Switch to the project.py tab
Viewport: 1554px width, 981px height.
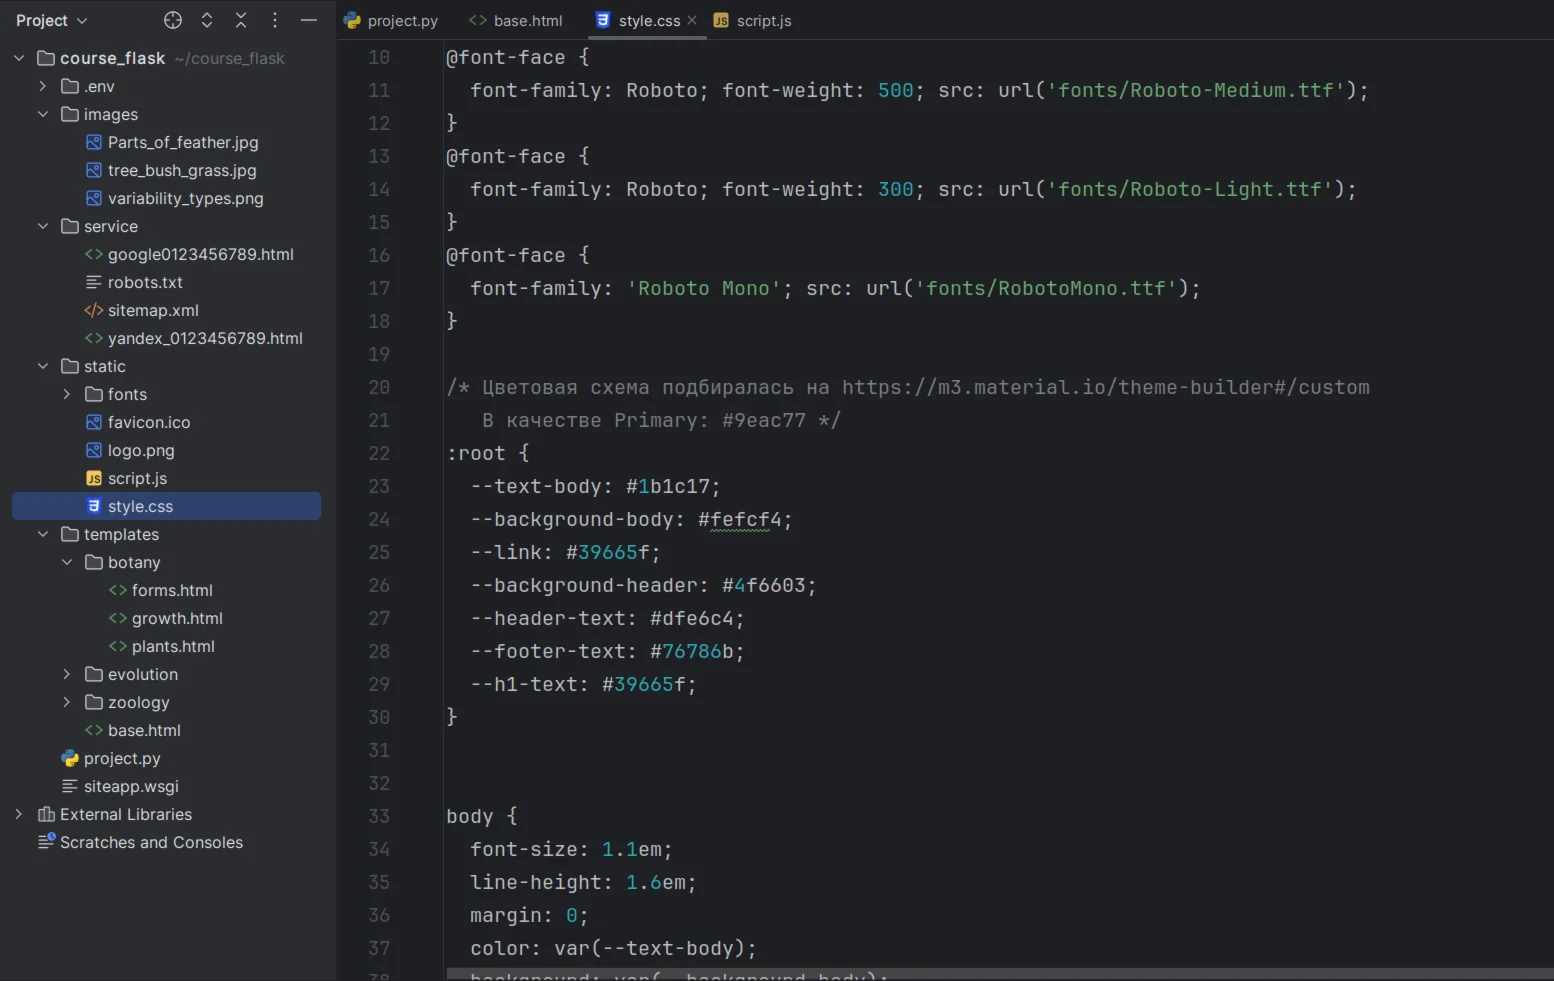pos(391,21)
